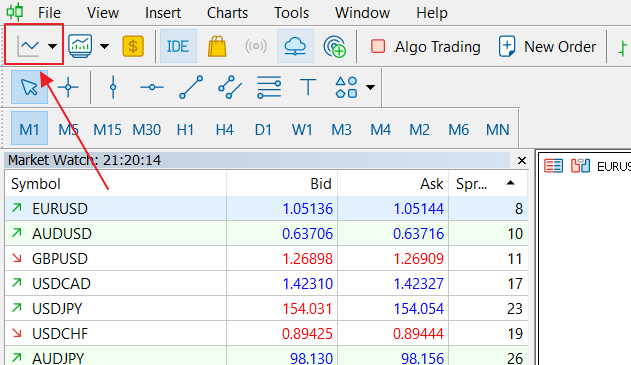Open the cloud VPS hosting icon
This screenshot has width=631, height=365.
pyautogui.click(x=295, y=46)
